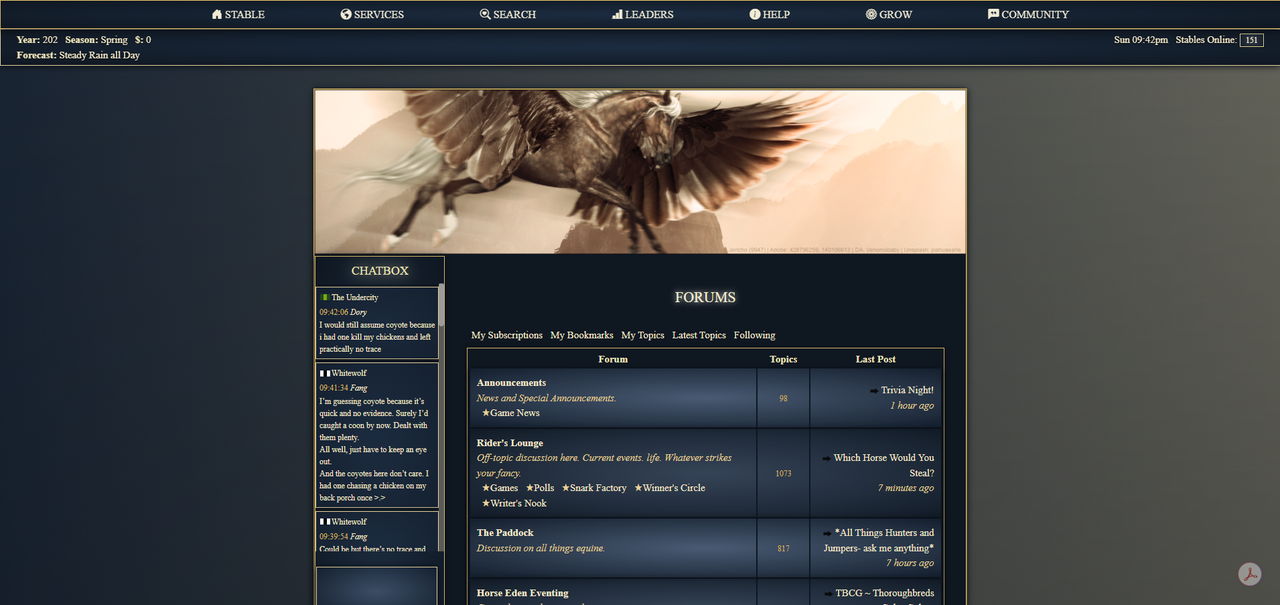Viewport: 1280px width, 605px height.
Task: Click arrow icon before Which Horse Would You
Action: [x=826, y=458]
